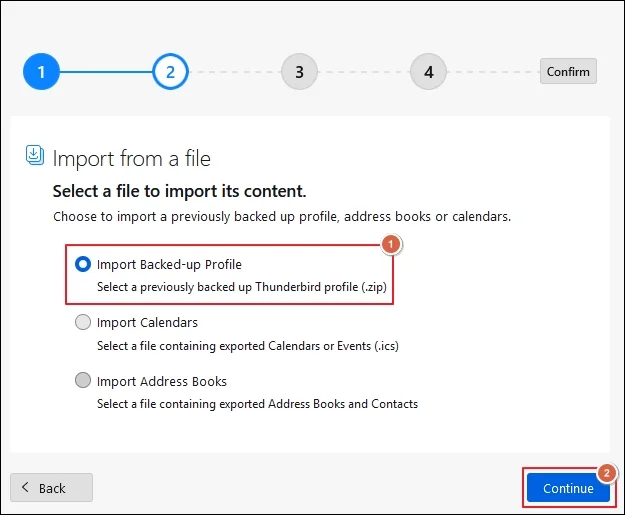
Task: Click the 'Import Calendars' label text
Action: tap(147, 322)
